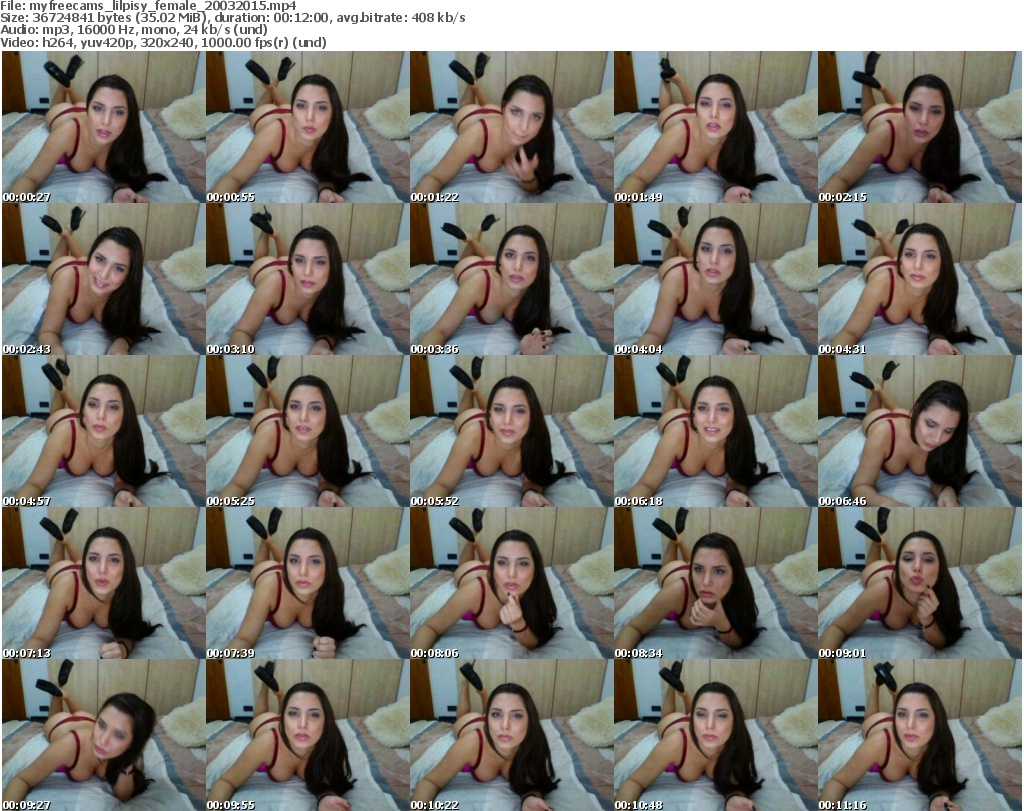Open the thumbnail marked 00:01:22

pyautogui.click(x=510, y=127)
